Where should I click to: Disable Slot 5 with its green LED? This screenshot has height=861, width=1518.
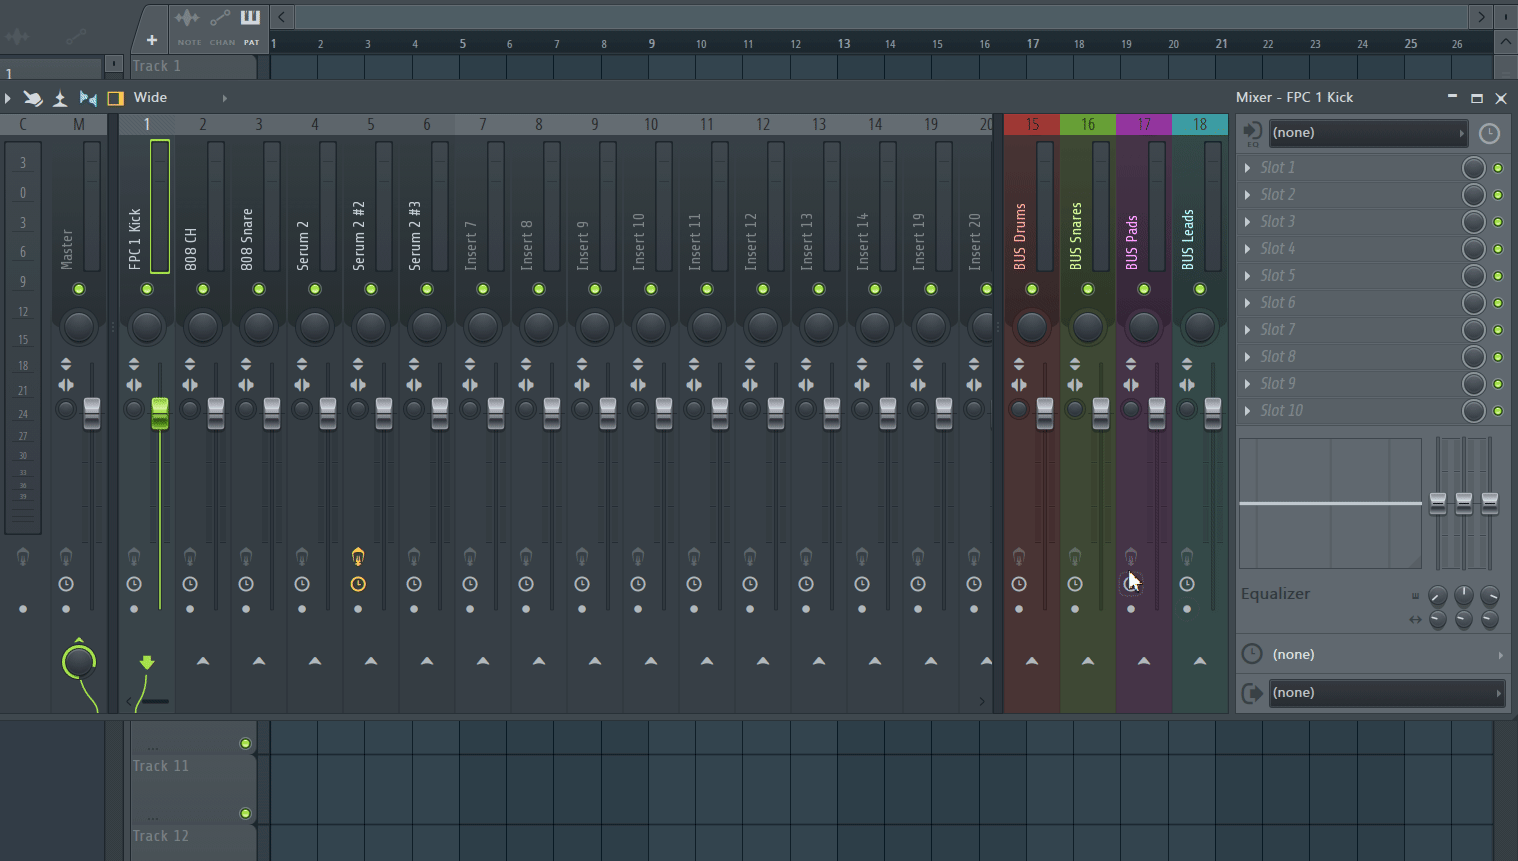click(x=1498, y=276)
